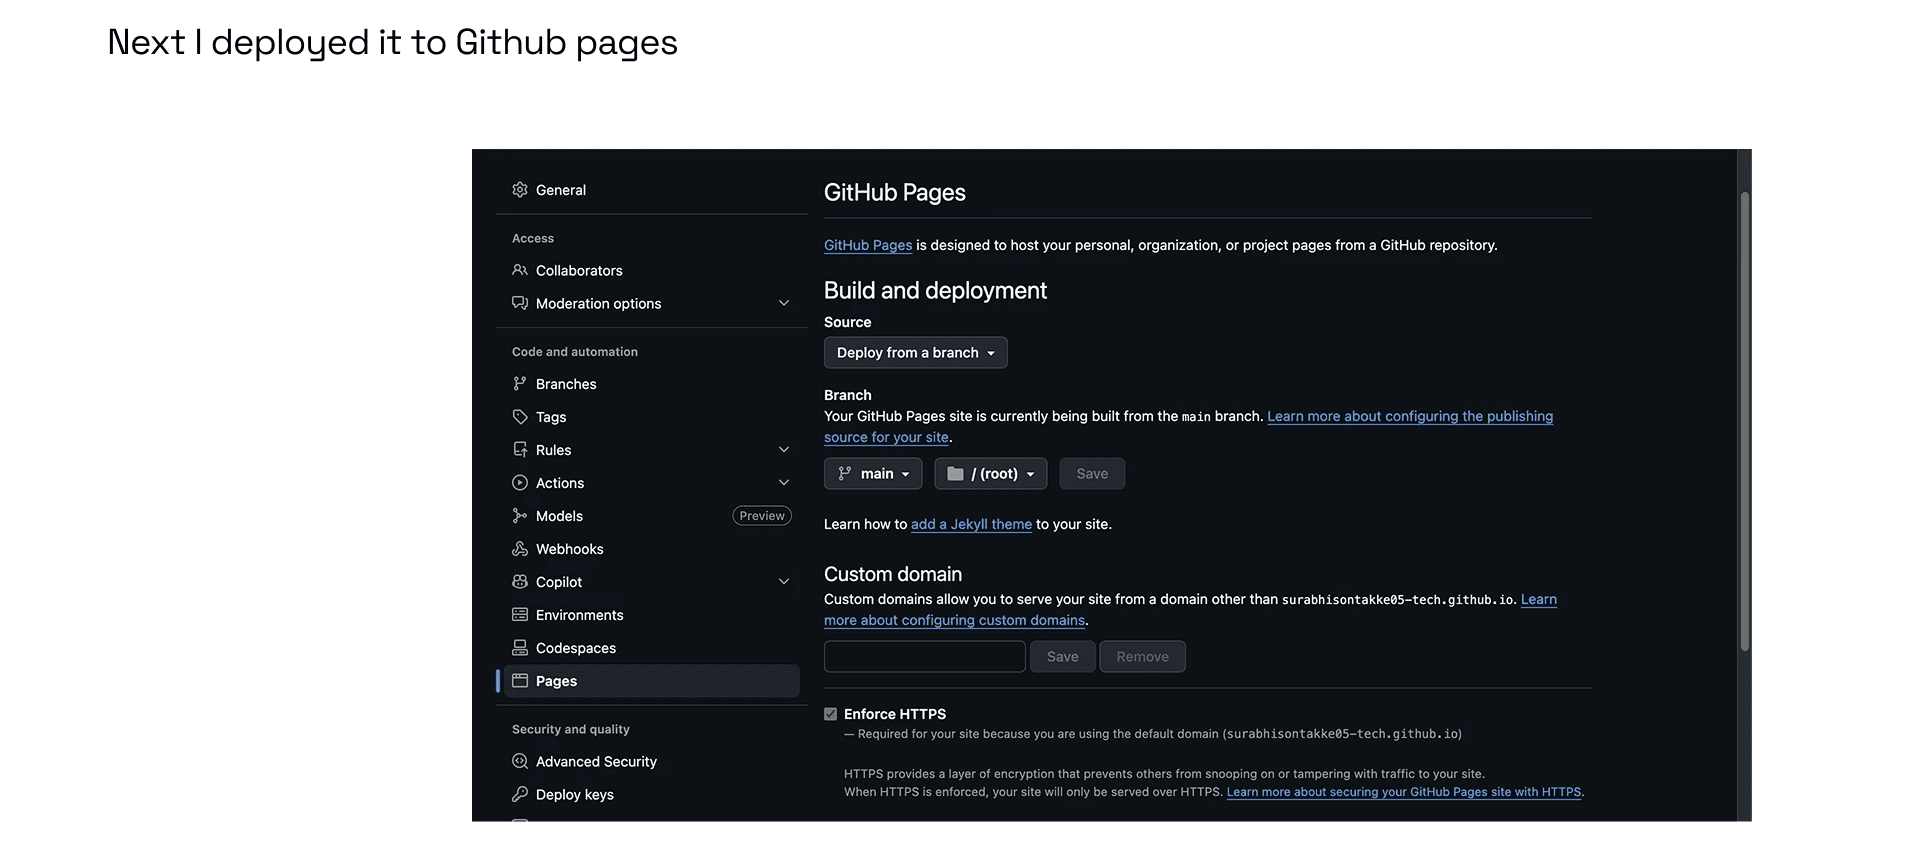The width and height of the screenshot is (1920, 859).
Task: Click the Build and deployment heading
Action: tap(935, 290)
